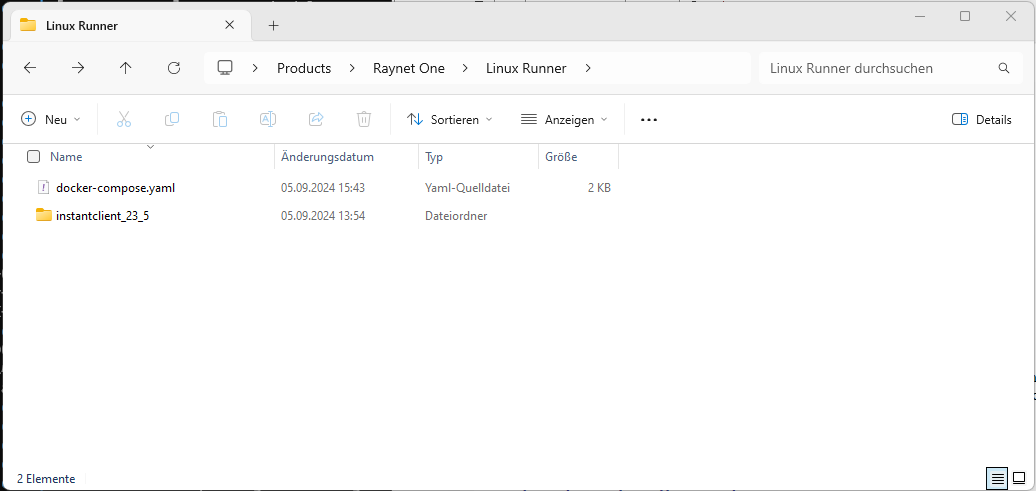Click the Share icon in toolbar
The width and height of the screenshot is (1036, 491).
316,119
